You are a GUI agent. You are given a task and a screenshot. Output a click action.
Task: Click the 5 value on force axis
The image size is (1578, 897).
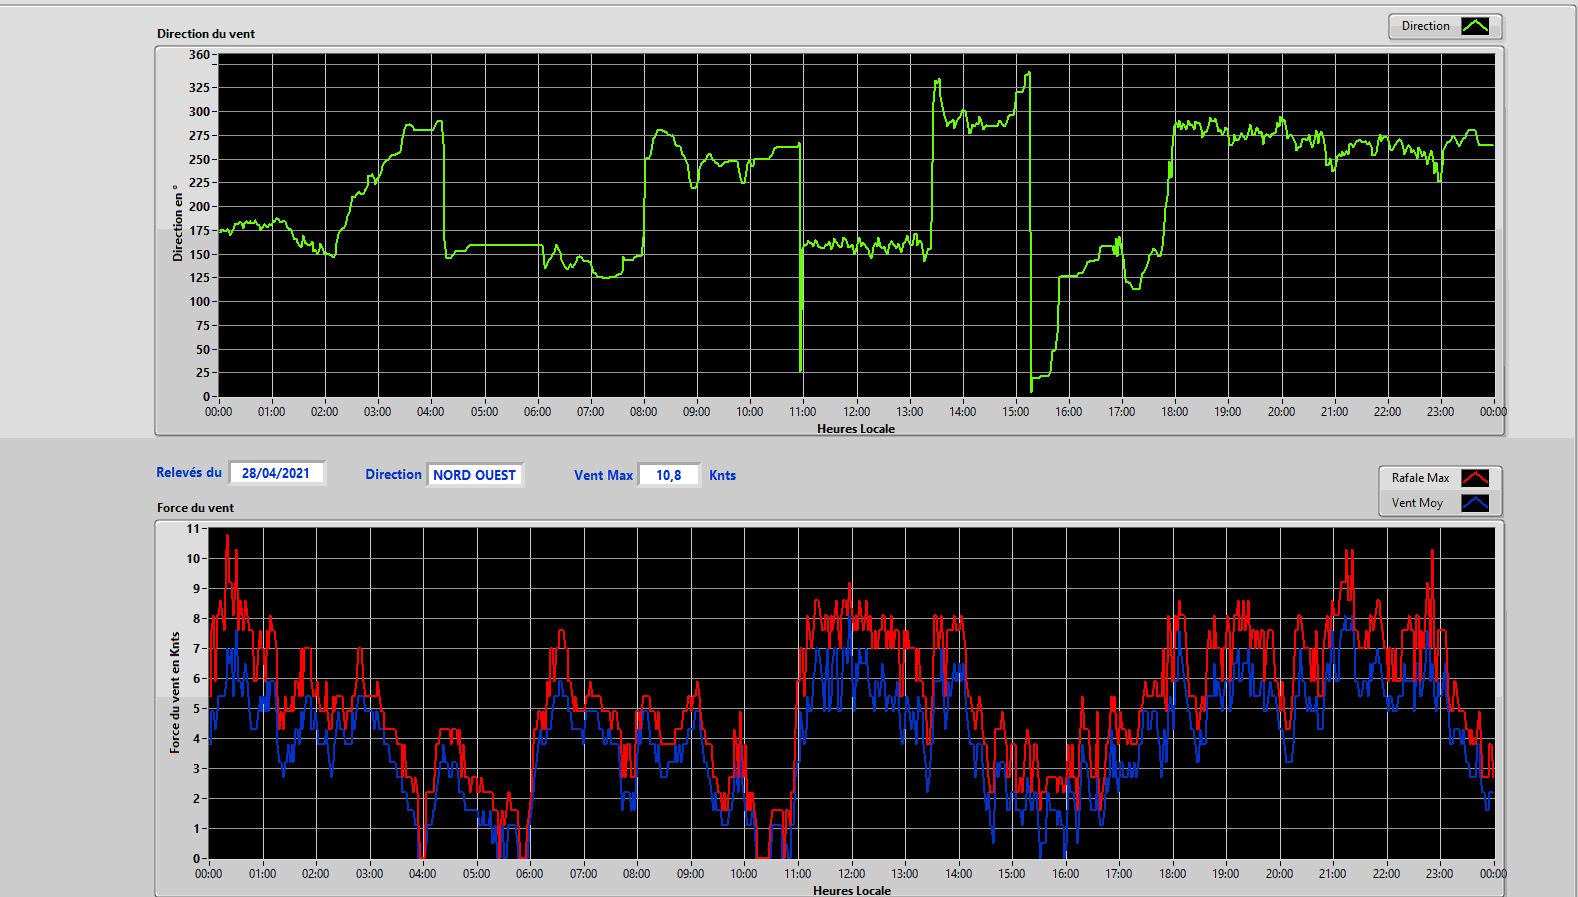pyautogui.click(x=196, y=708)
